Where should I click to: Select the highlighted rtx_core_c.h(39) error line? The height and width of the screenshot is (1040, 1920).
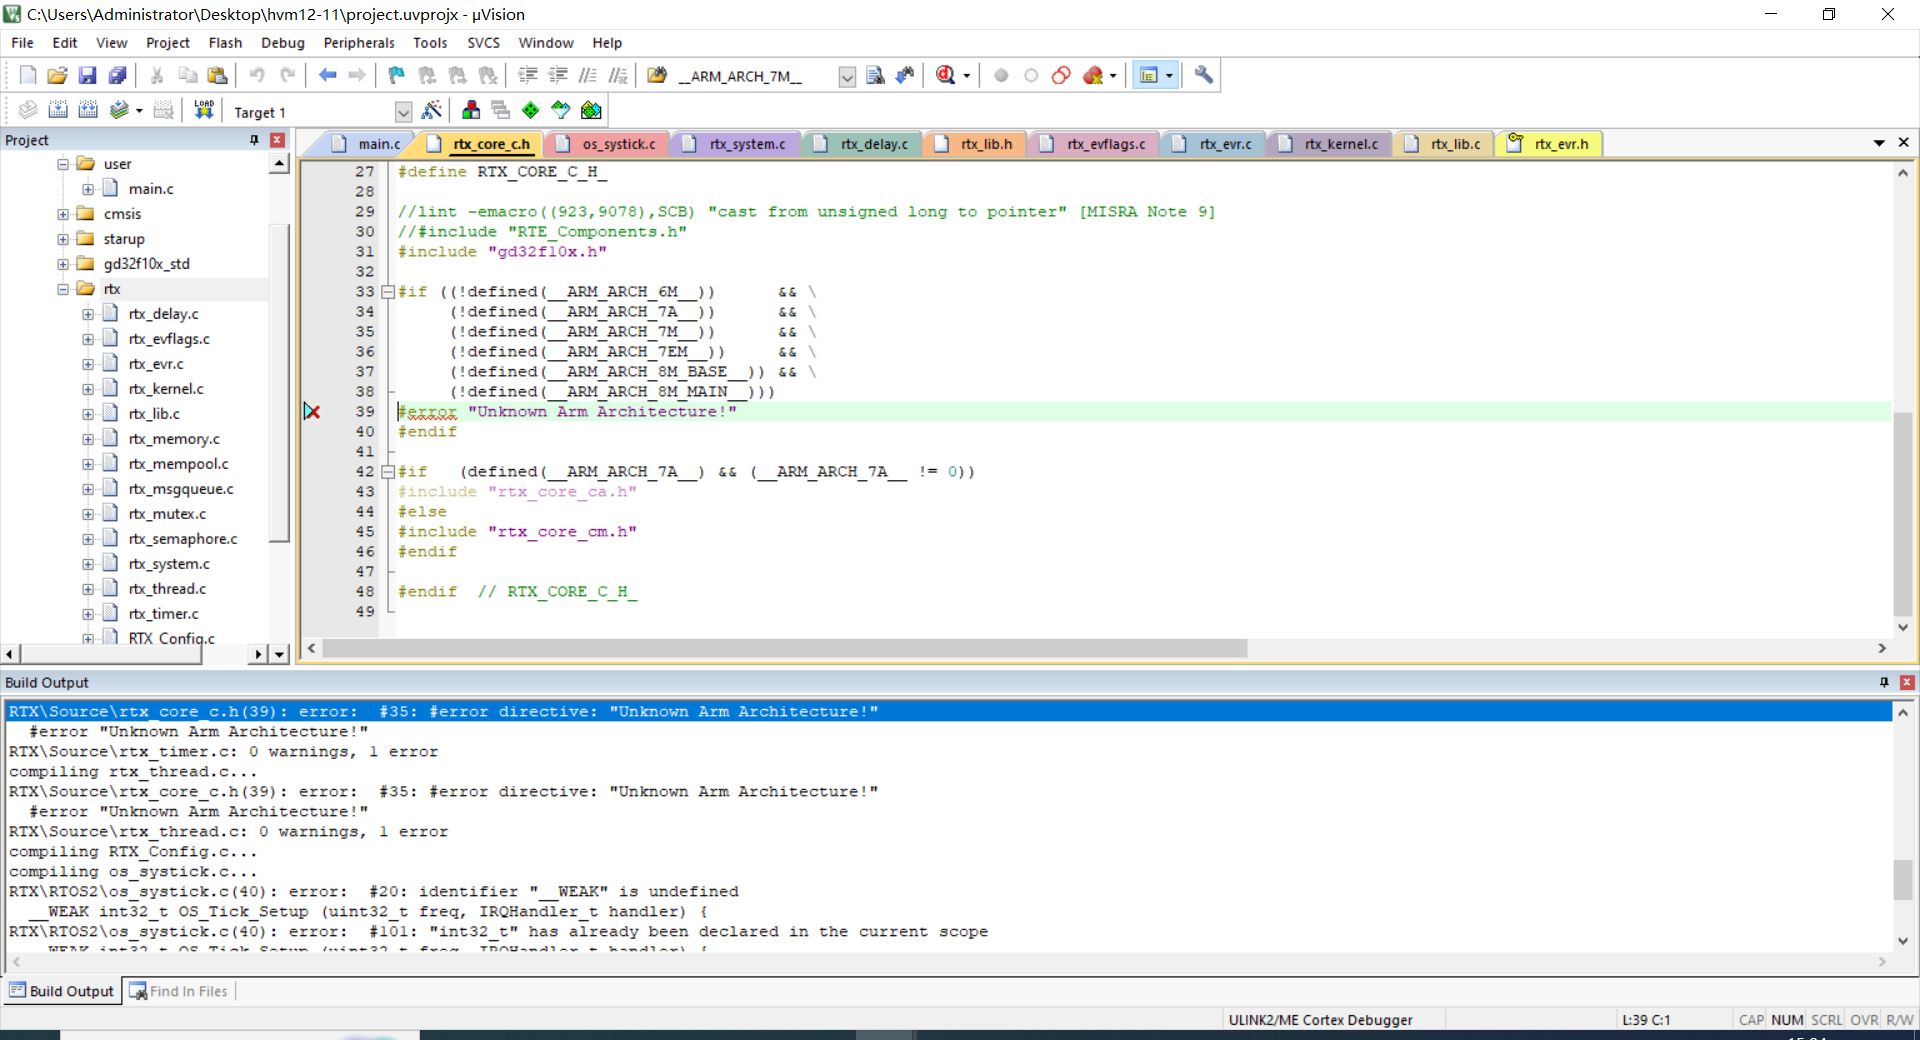pos(949,712)
